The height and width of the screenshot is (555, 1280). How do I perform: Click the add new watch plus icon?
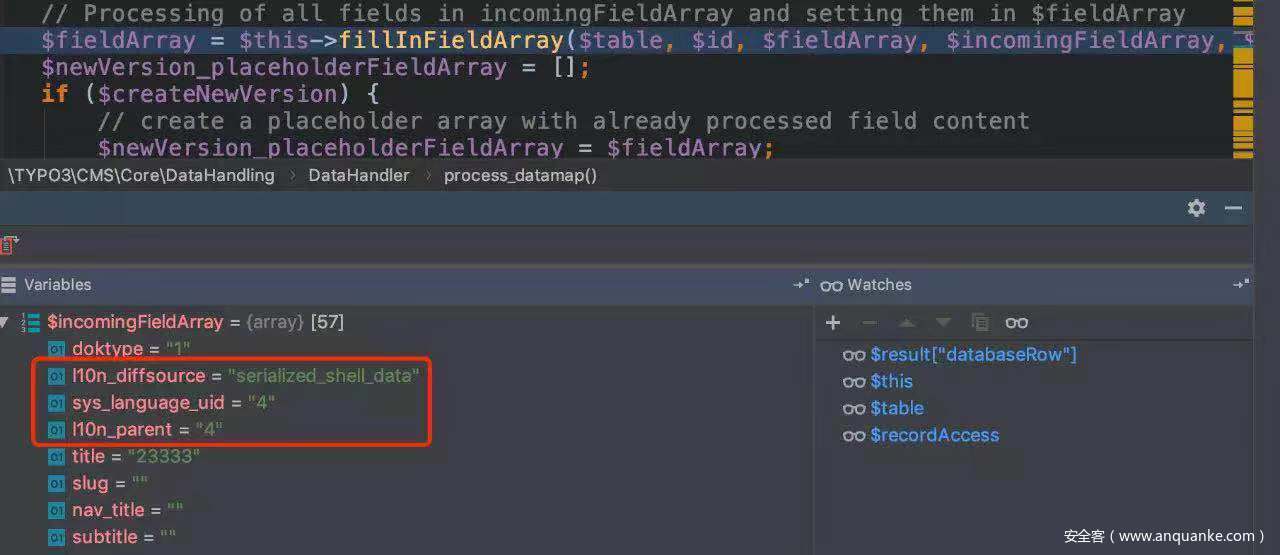(833, 322)
